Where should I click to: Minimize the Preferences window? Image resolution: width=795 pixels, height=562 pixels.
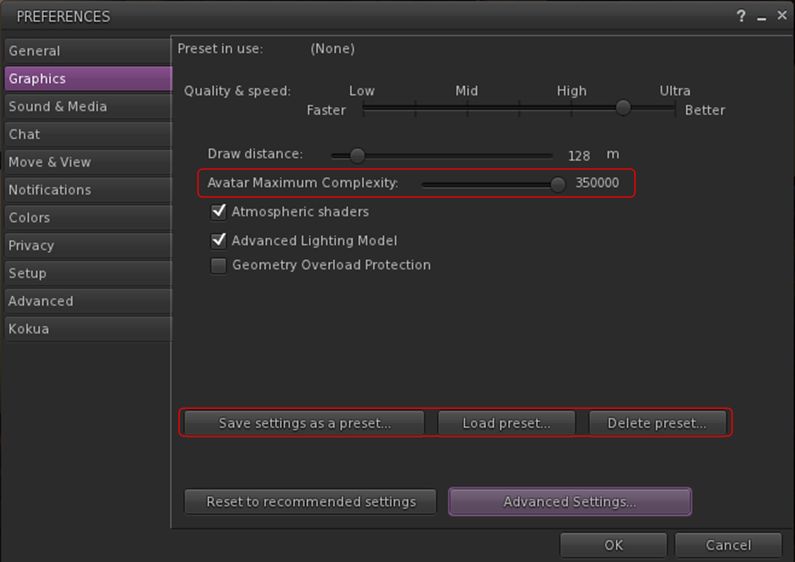[762, 17]
